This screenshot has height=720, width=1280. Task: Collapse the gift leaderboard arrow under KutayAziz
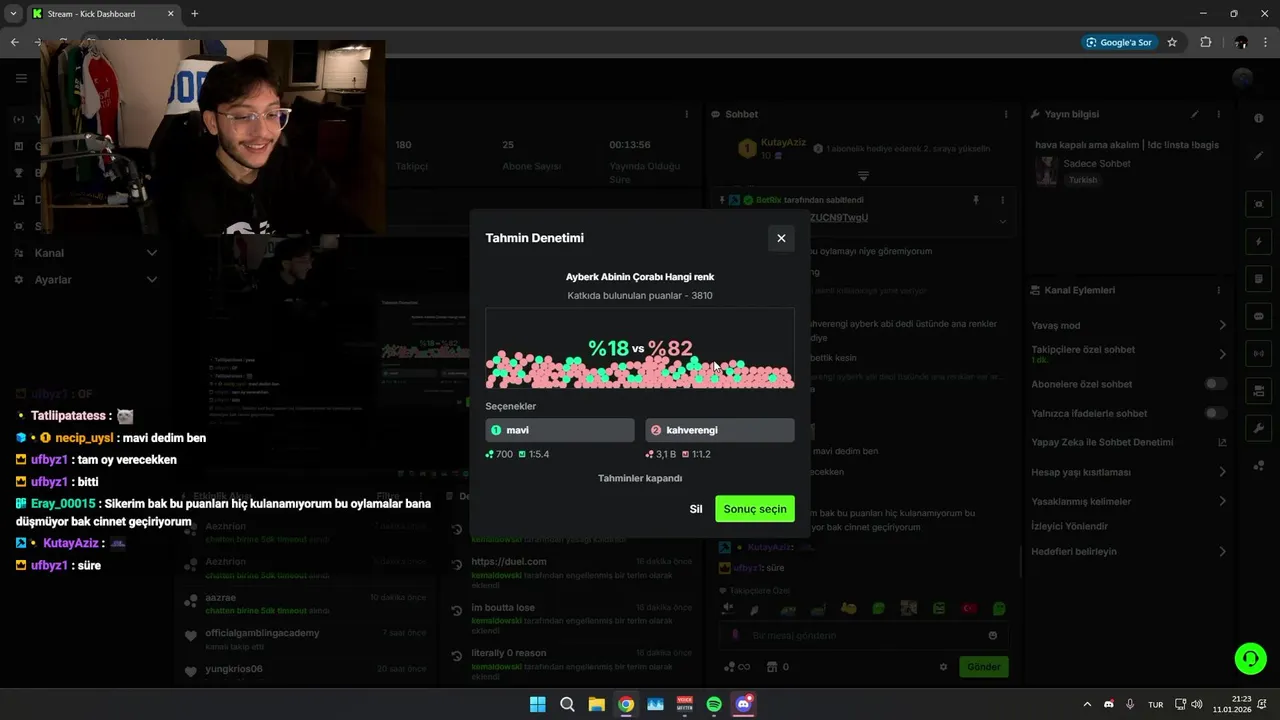pyautogui.click(x=863, y=176)
